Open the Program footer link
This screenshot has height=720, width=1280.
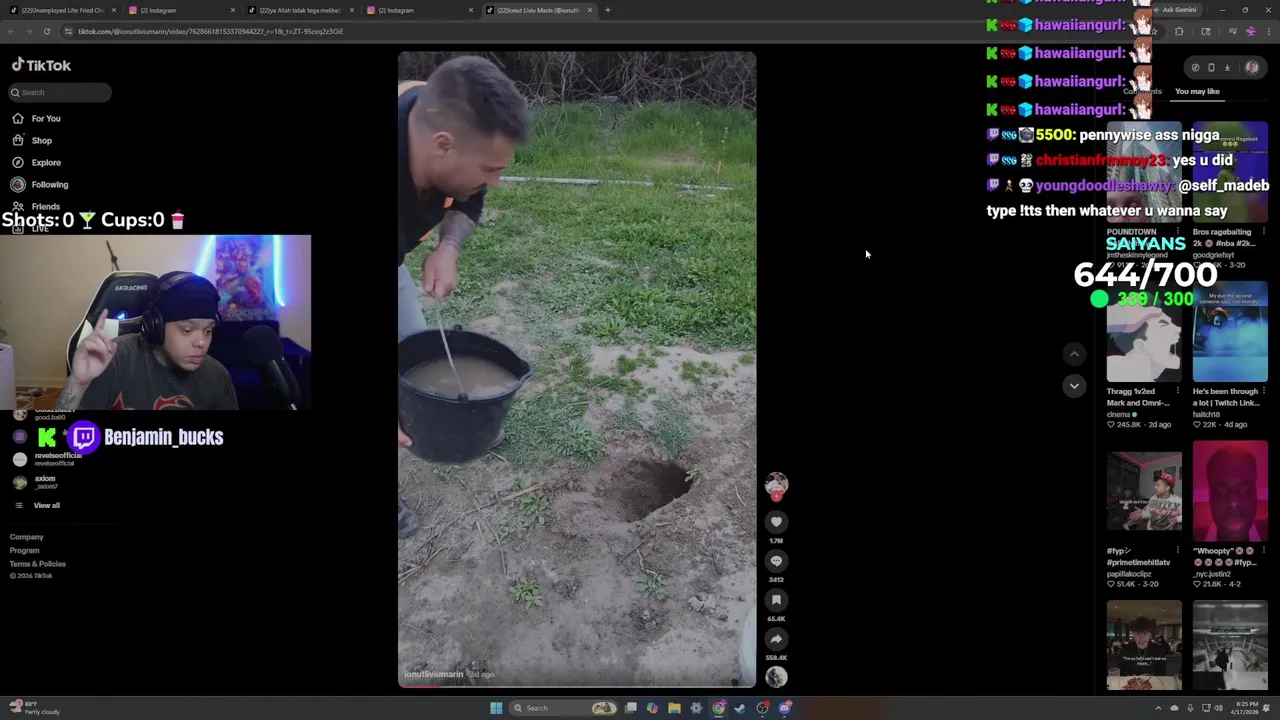point(24,550)
